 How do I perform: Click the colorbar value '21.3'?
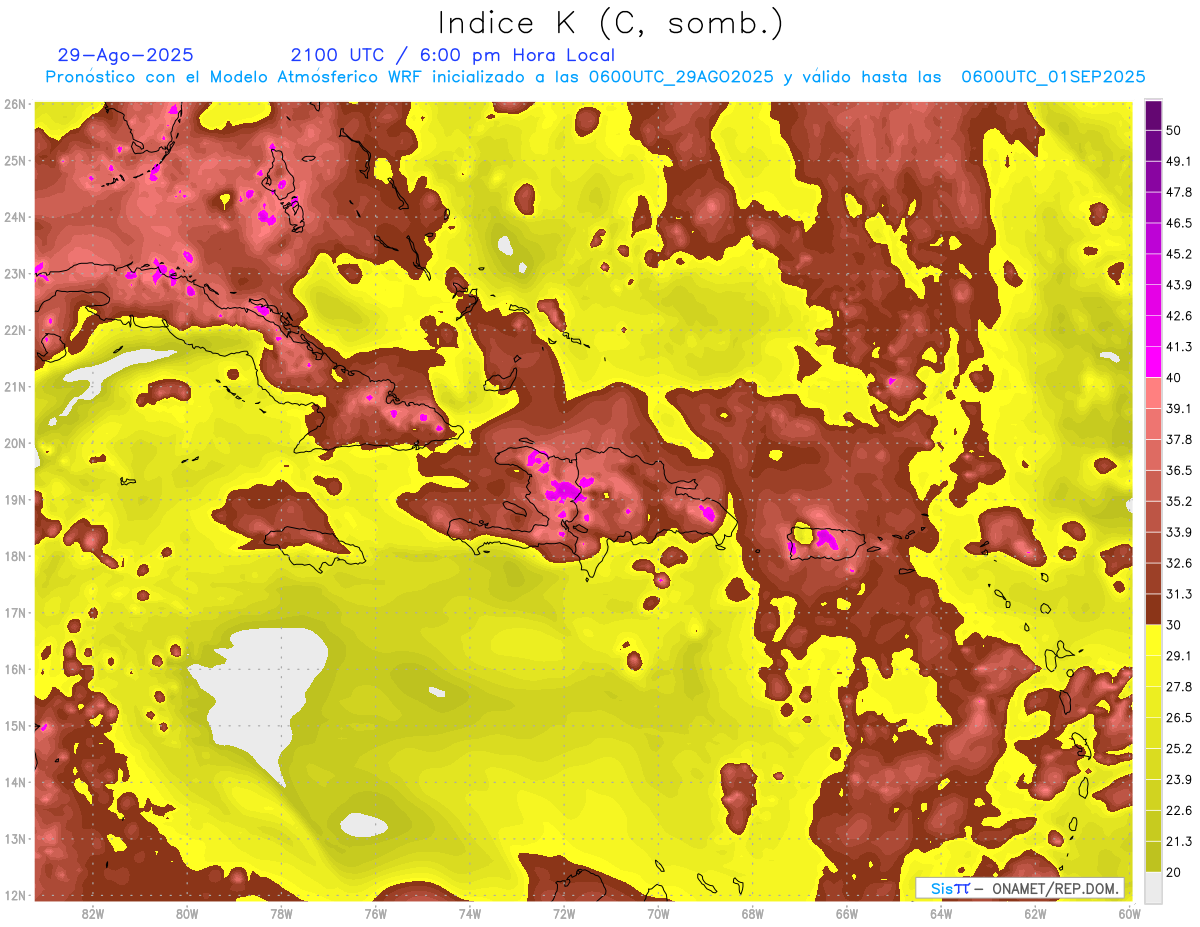click(x=1178, y=842)
